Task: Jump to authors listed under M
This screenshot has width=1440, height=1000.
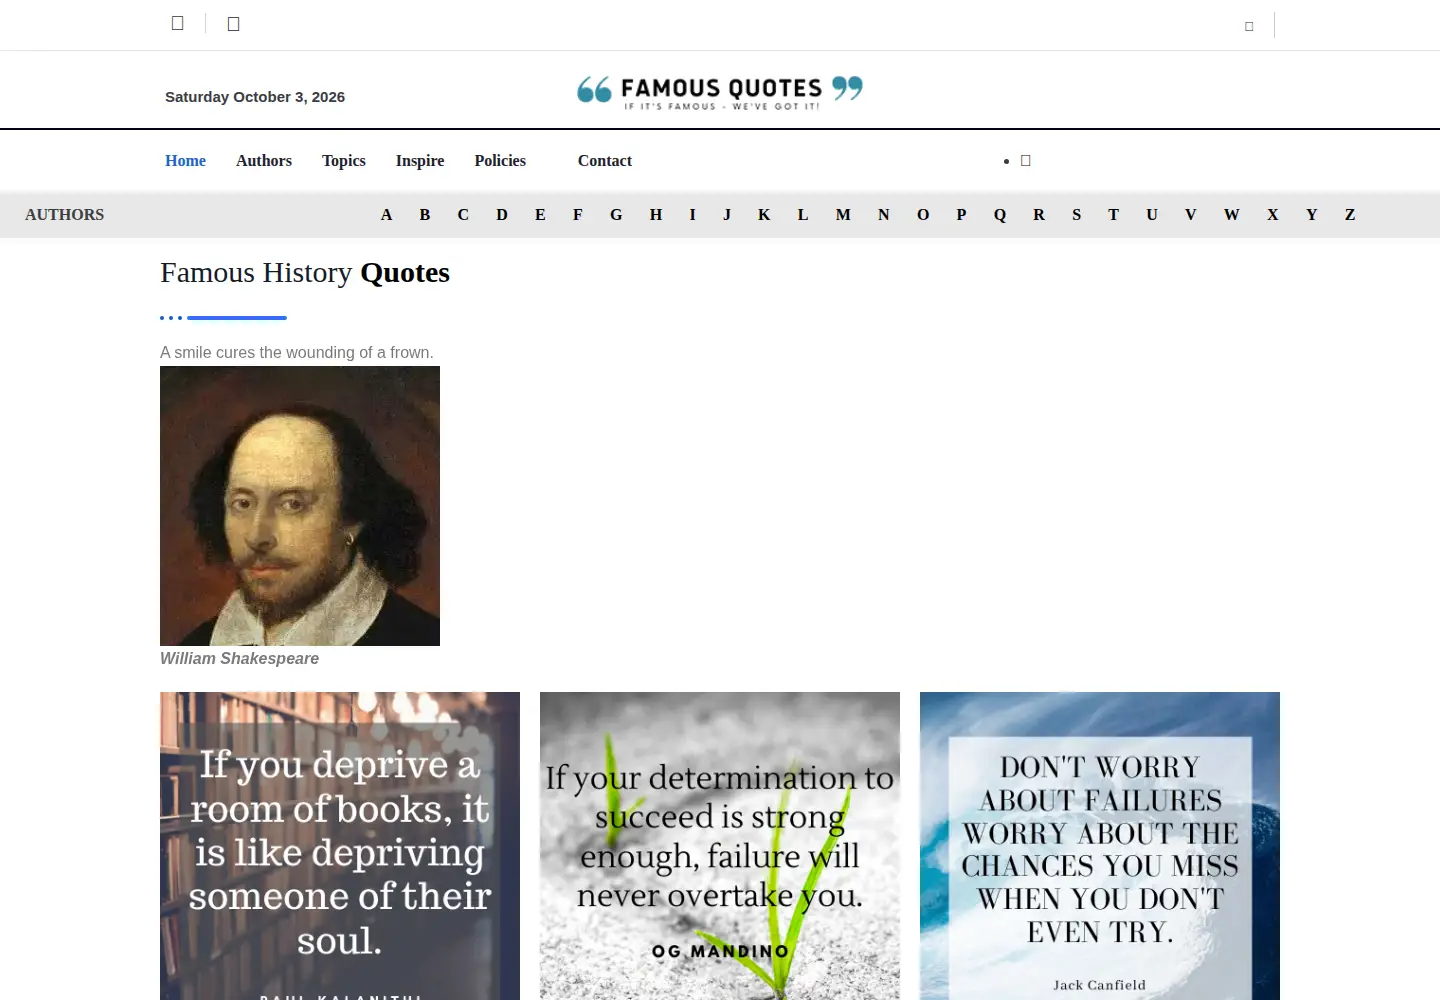Action: click(843, 215)
